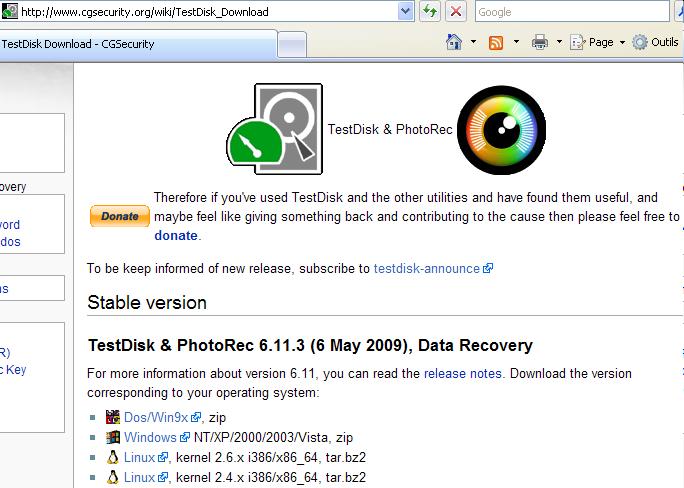This screenshot has height=488, width=684.
Task: Click the orange Donate button
Action: (x=120, y=216)
